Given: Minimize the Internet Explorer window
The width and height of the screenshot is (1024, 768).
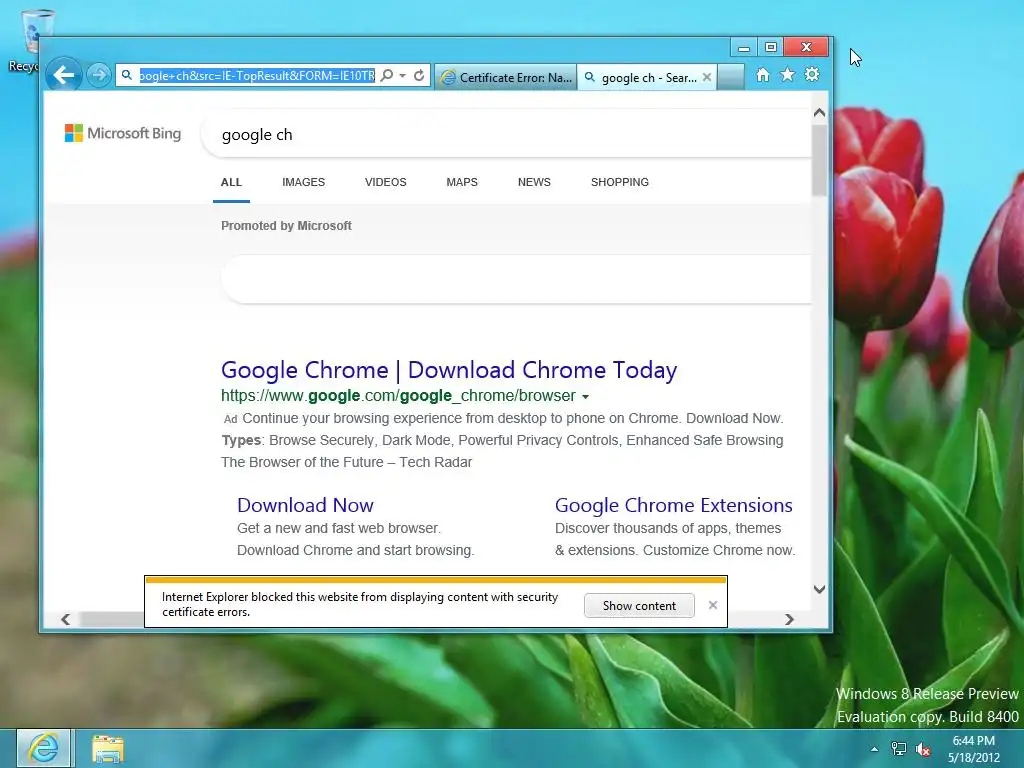Looking at the screenshot, I should (743, 48).
